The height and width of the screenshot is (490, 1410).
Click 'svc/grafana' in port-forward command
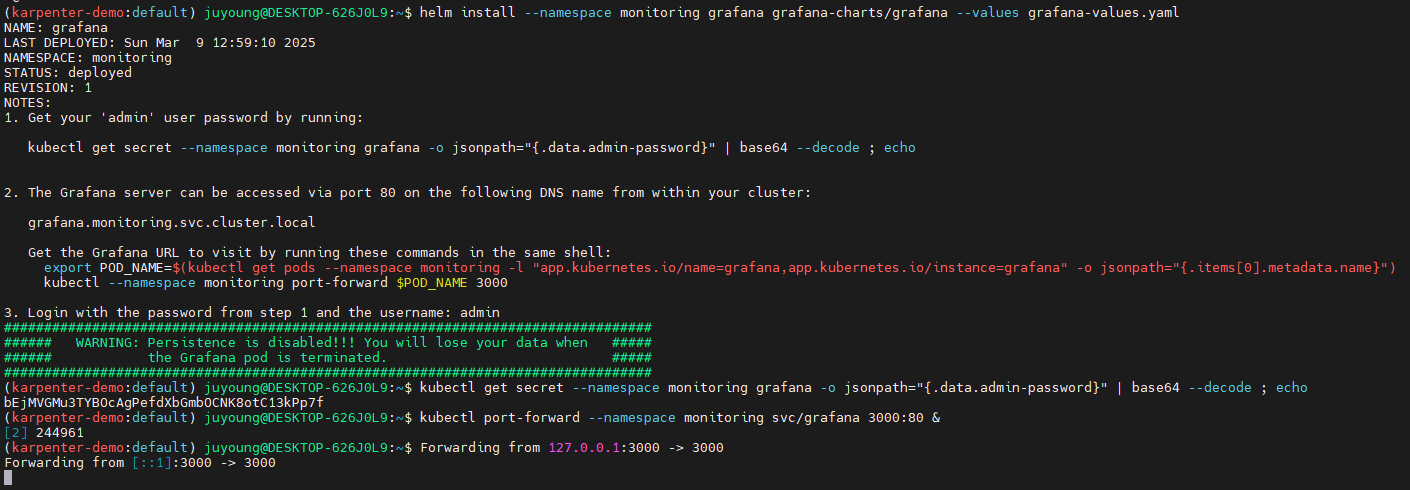pos(811,418)
